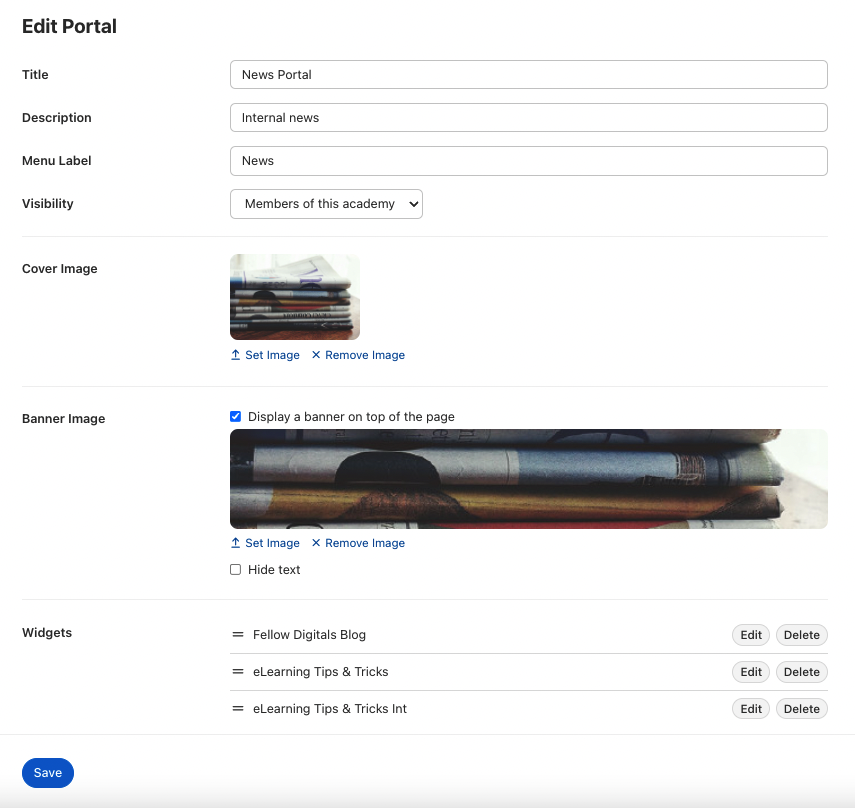Delete the eLearning Tips & Tricks widget
The width and height of the screenshot is (855, 808).
click(802, 672)
